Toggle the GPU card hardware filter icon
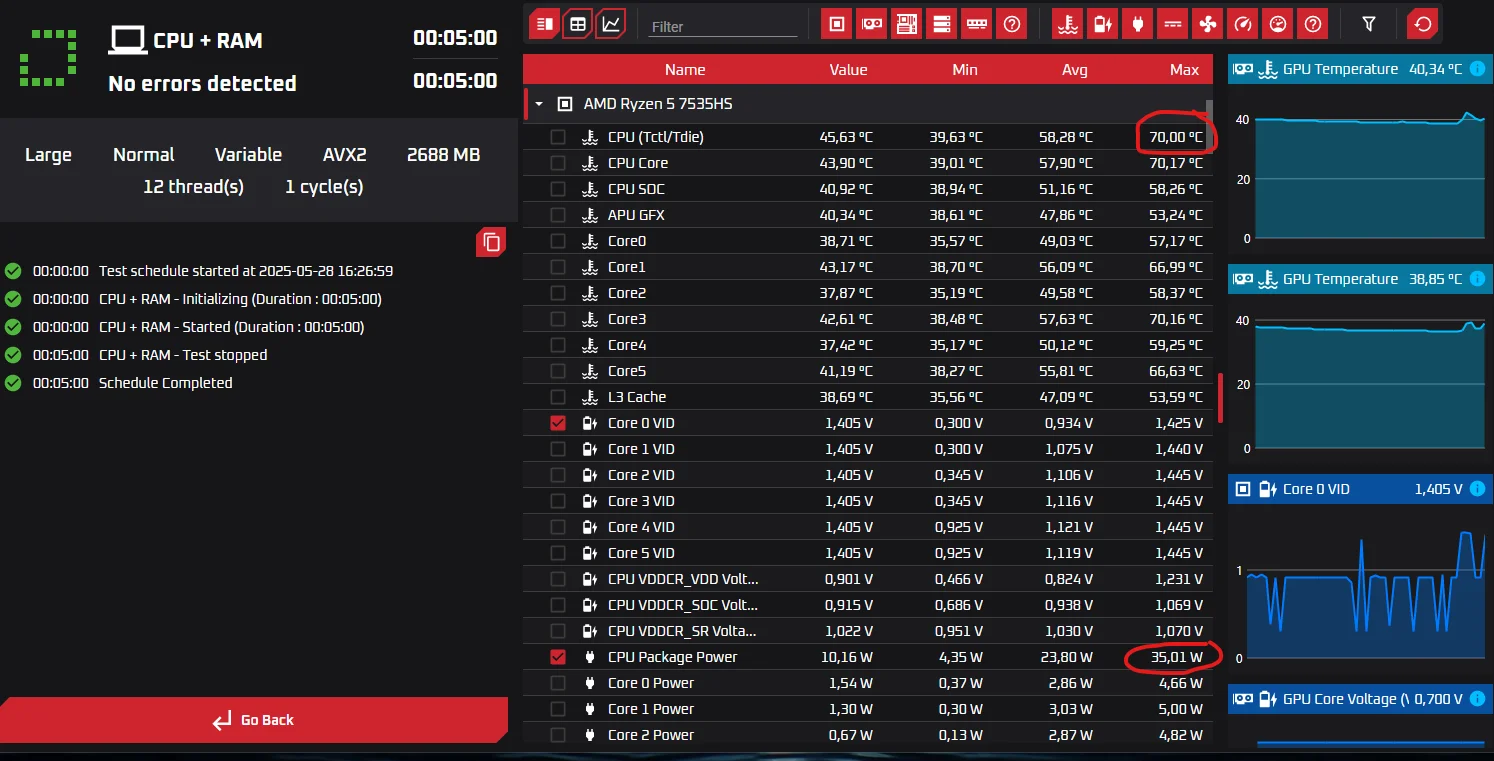1494x761 pixels. coord(872,24)
